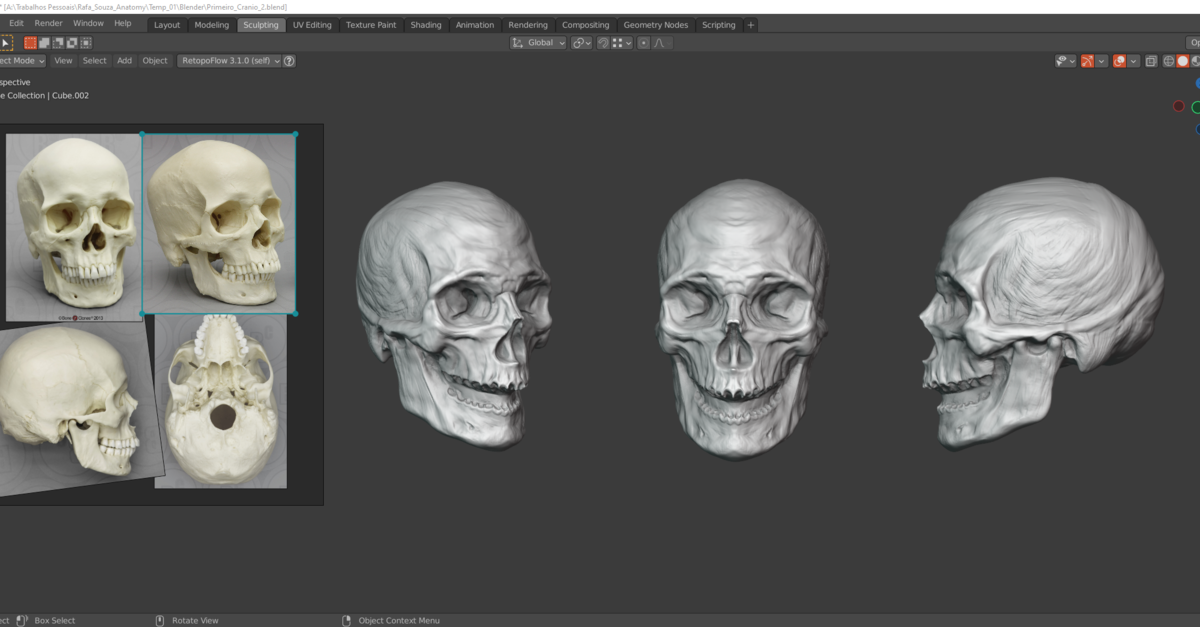1200x627 pixels.
Task: Click the show gizmos eye icon
Action: point(1060,61)
